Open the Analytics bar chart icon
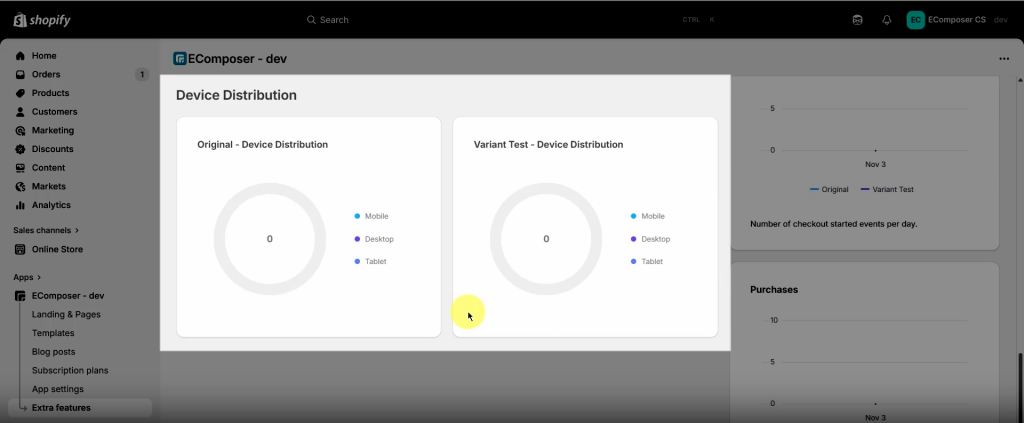 [20, 205]
